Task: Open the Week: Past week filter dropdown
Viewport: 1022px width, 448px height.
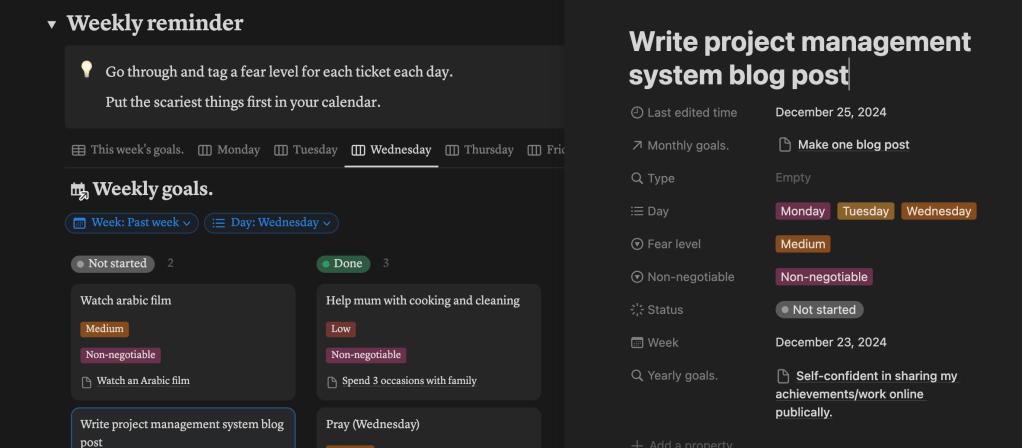Action: tap(132, 223)
